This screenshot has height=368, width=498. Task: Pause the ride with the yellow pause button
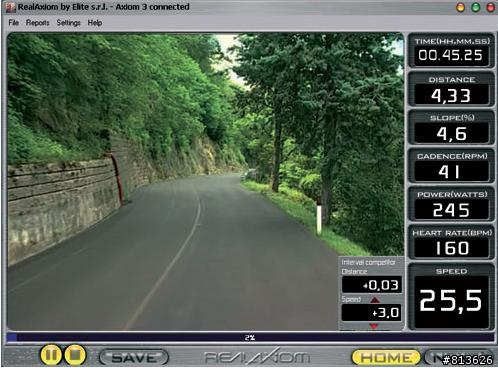click(51, 355)
